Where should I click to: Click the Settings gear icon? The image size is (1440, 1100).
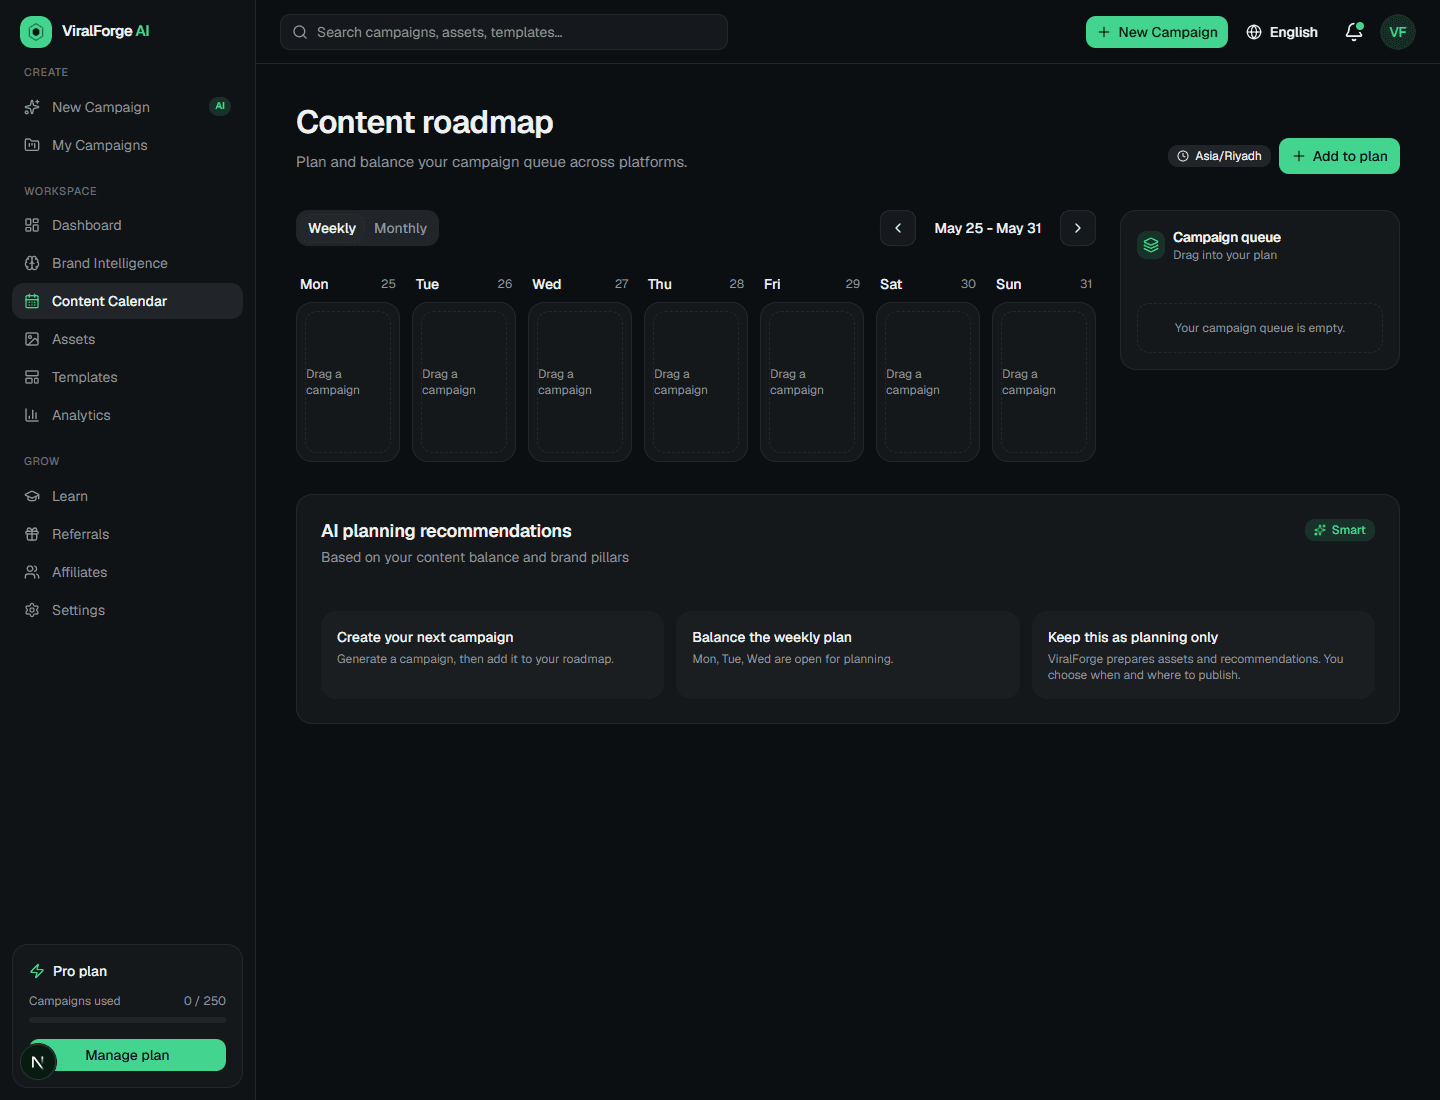32,610
